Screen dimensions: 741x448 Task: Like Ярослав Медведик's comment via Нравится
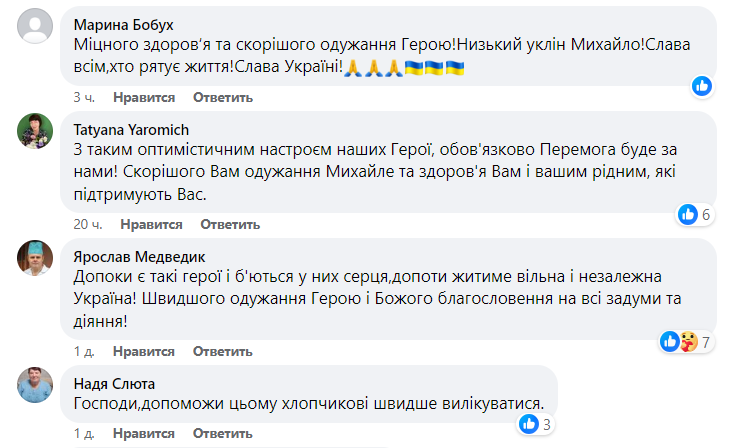pyautogui.click(x=144, y=352)
